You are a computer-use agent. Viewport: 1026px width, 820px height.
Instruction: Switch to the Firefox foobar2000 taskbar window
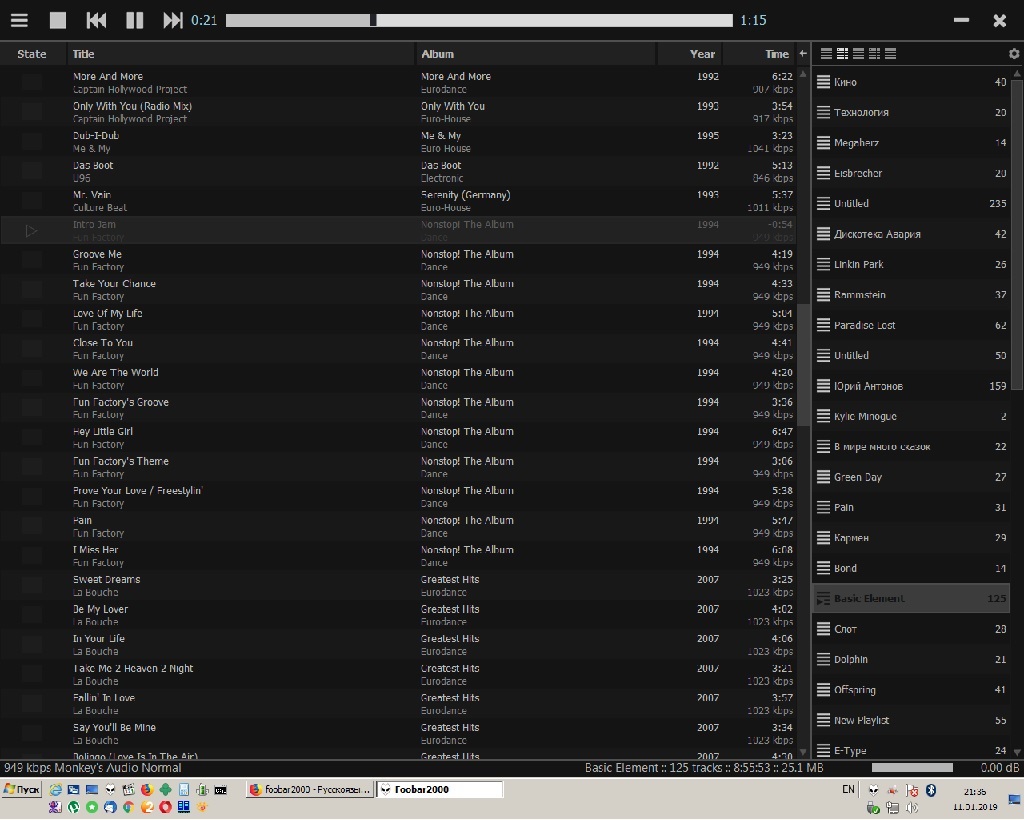[x=310, y=789]
